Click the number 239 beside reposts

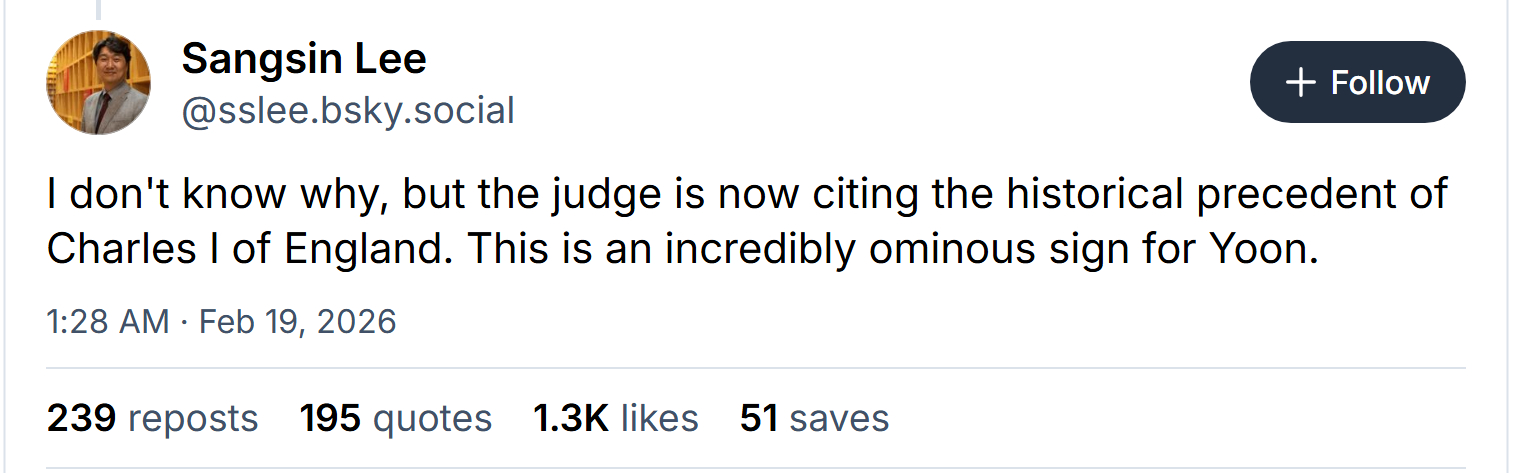pyautogui.click(x=81, y=418)
